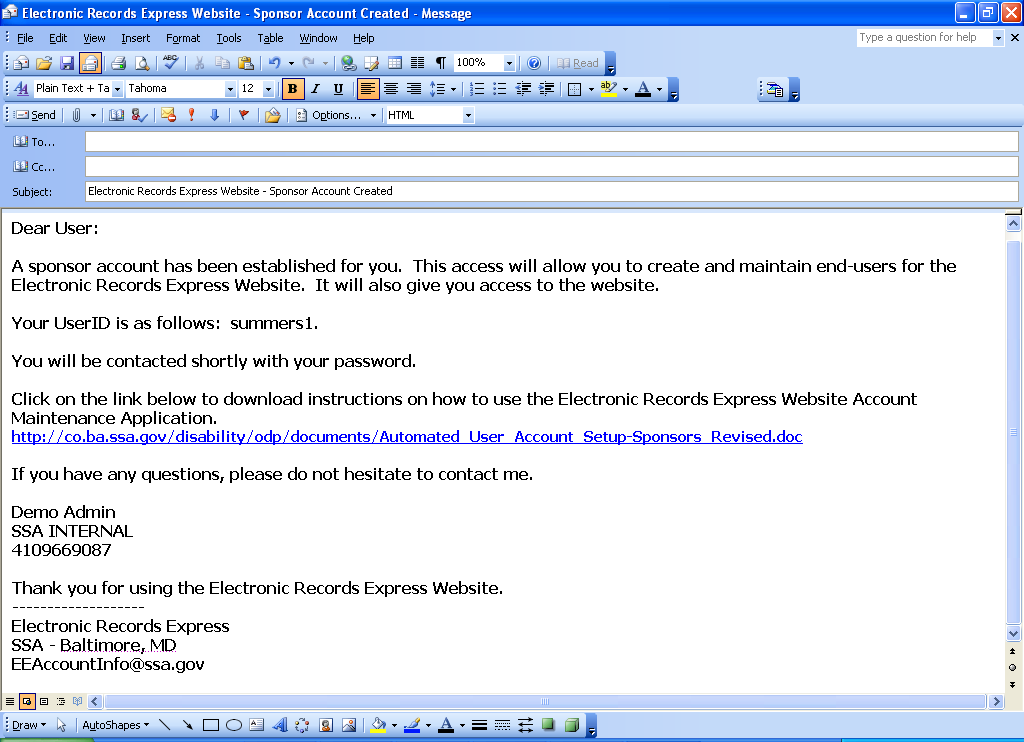Viewport: 1024px width, 742px height.
Task: Select the Oval drawing tool
Action: tap(234, 725)
